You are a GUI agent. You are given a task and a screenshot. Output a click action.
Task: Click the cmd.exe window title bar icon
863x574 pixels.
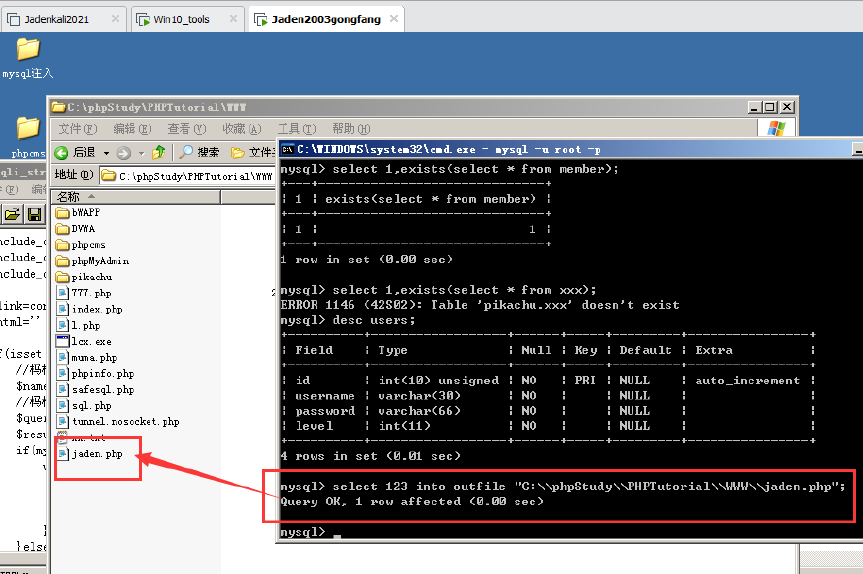[x=287, y=149]
